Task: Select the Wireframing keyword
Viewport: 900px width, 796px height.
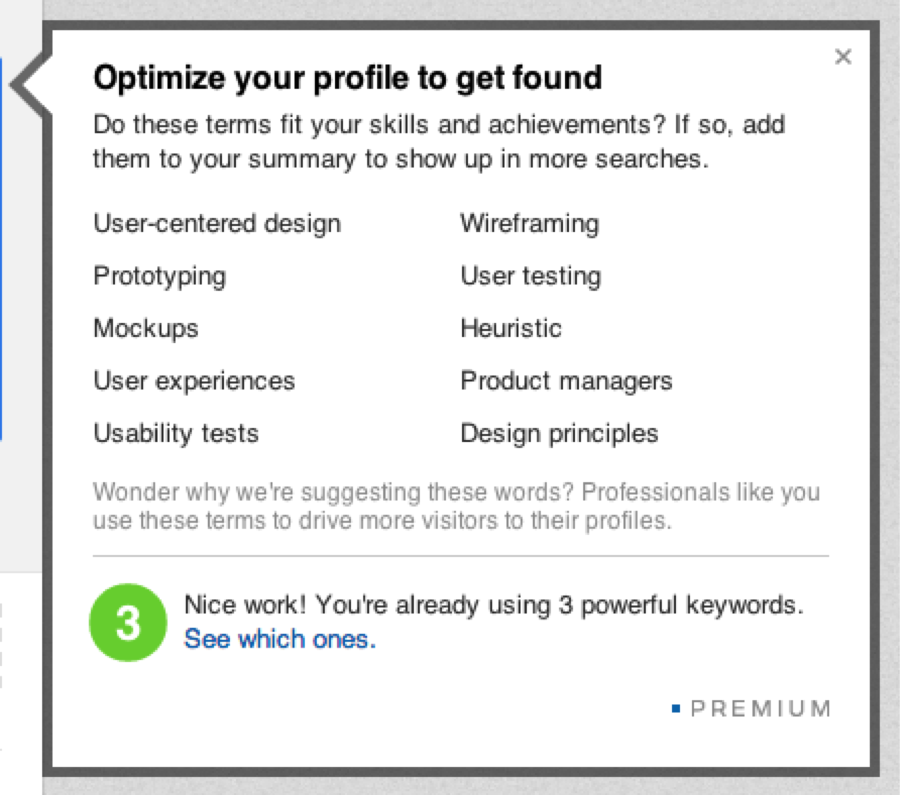Action: click(x=529, y=223)
